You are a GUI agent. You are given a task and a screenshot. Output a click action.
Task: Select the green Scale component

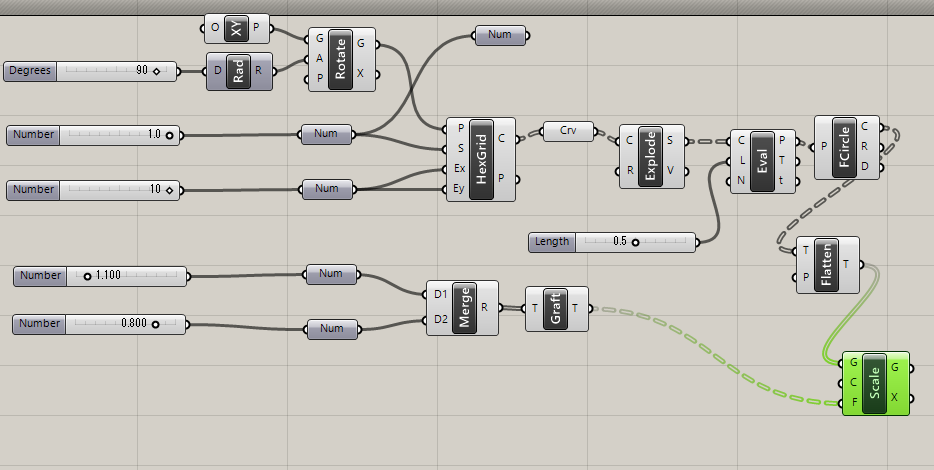pos(875,383)
